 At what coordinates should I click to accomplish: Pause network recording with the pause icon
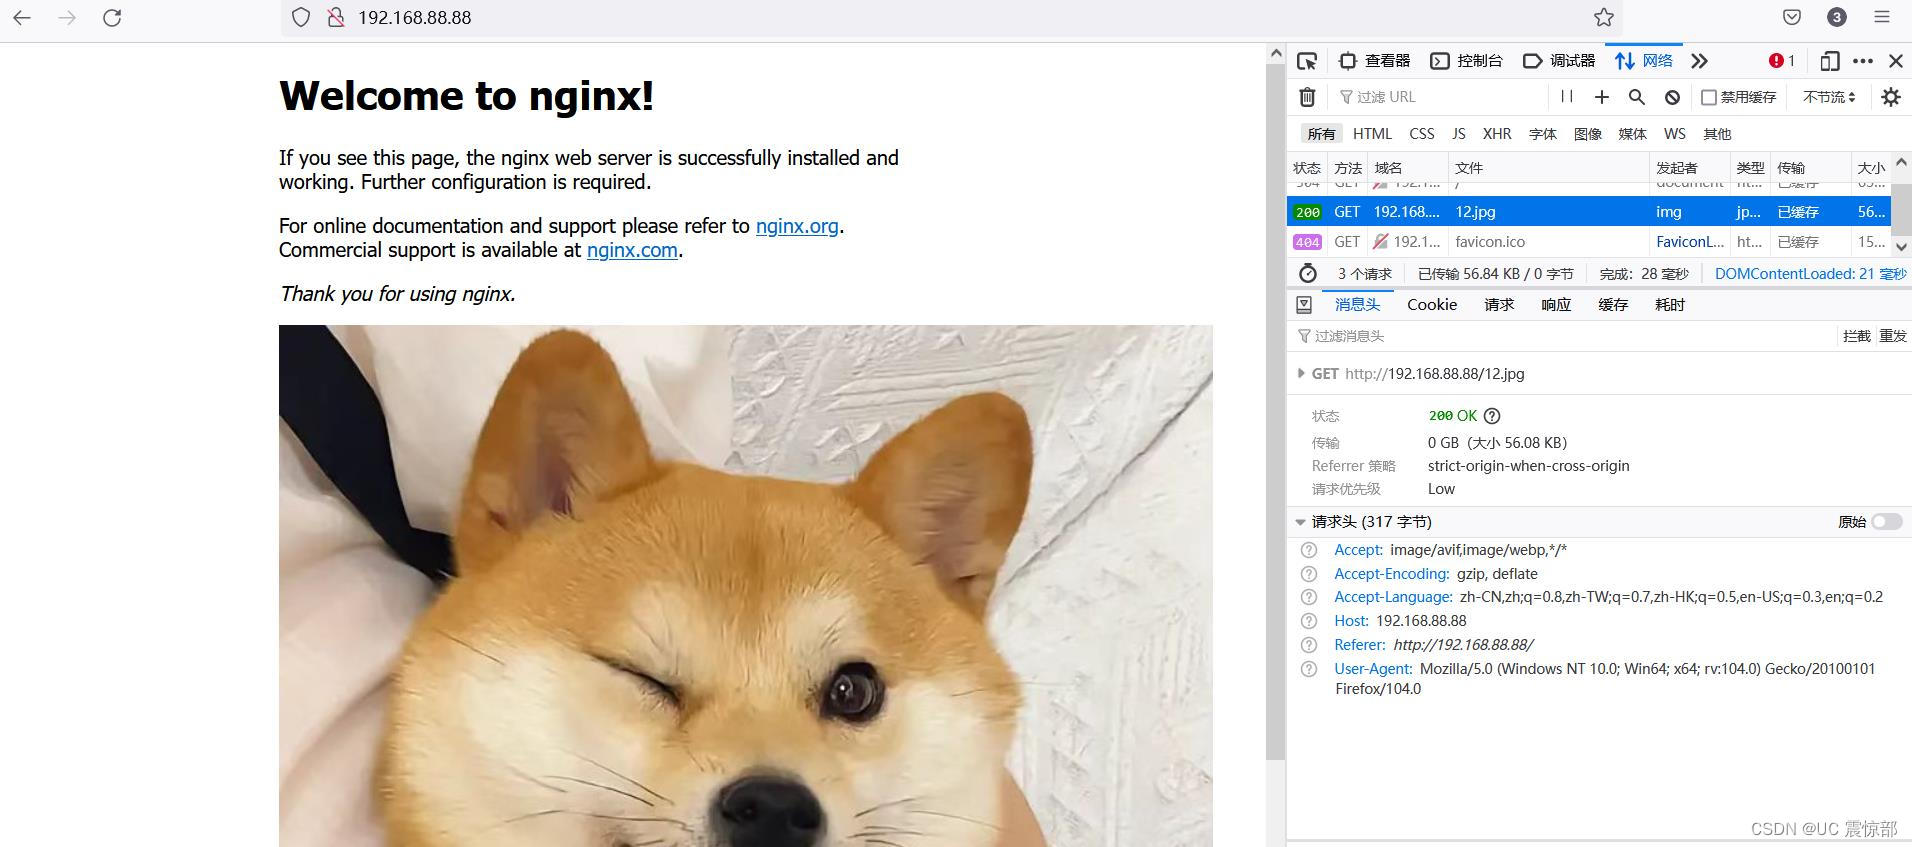1567,97
